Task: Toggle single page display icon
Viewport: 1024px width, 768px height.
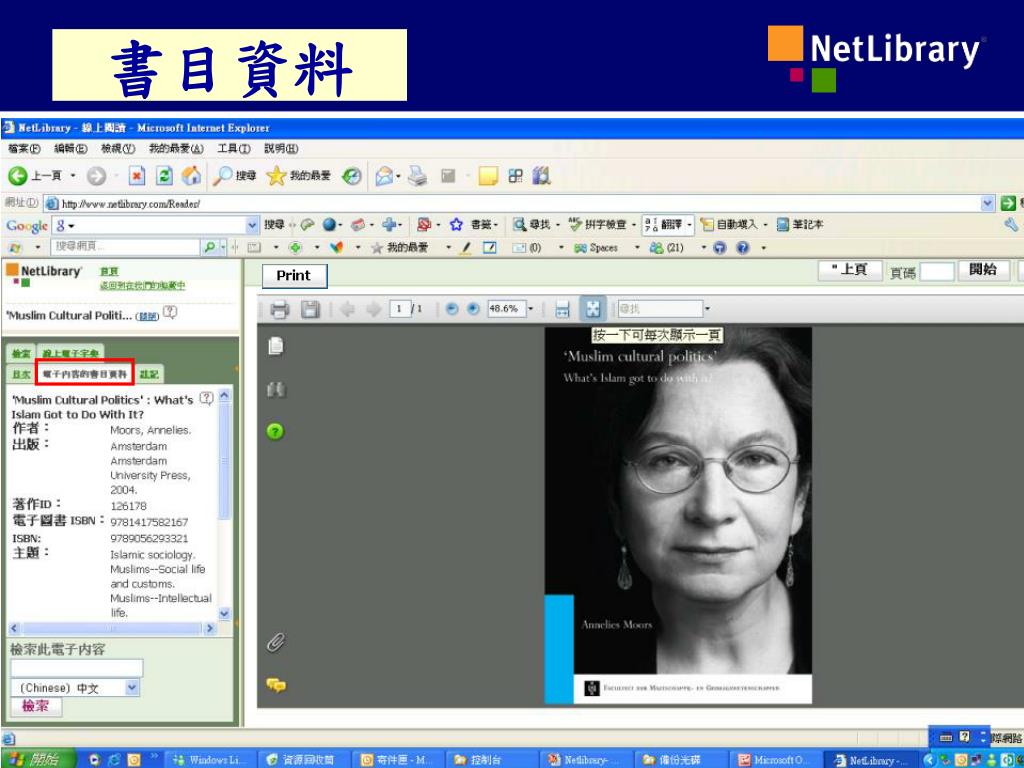Action: tap(593, 309)
